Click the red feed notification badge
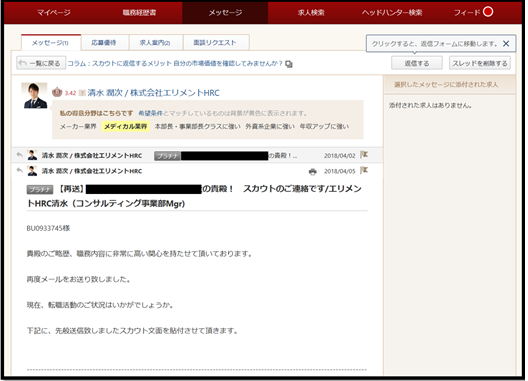The height and width of the screenshot is (381, 528). [x=488, y=12]
